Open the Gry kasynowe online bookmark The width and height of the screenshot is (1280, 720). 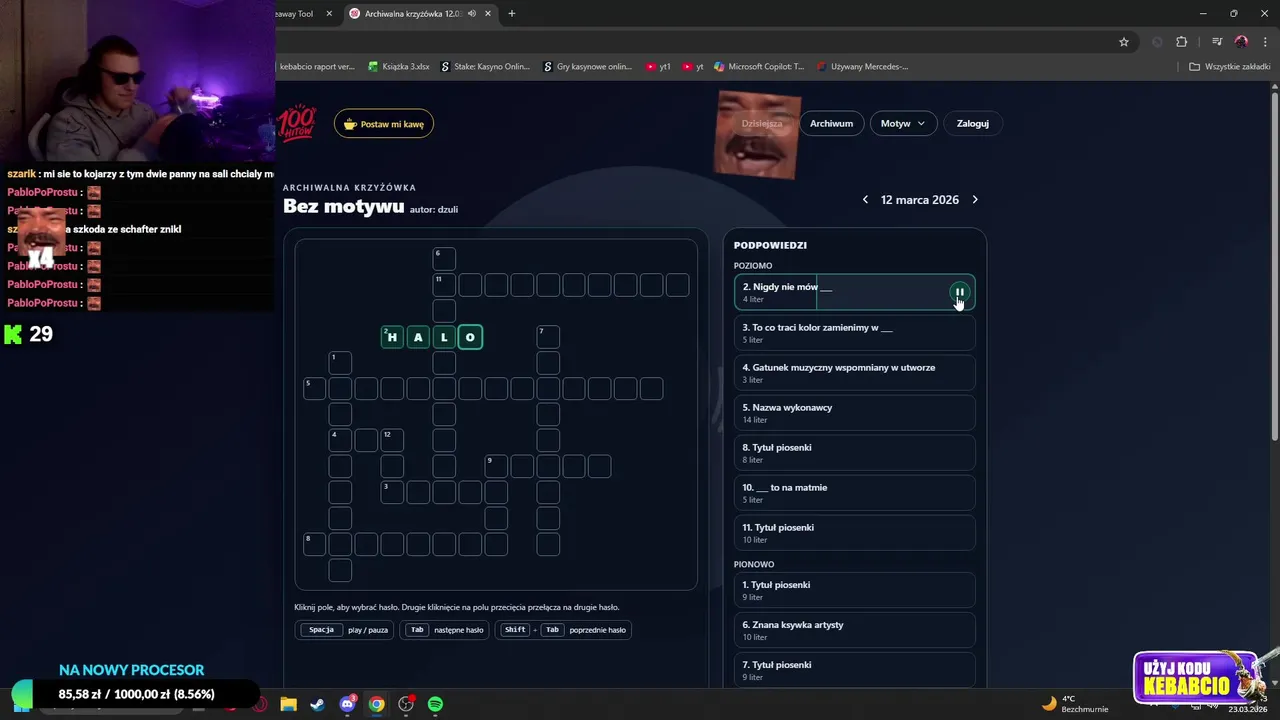point(588,67)
